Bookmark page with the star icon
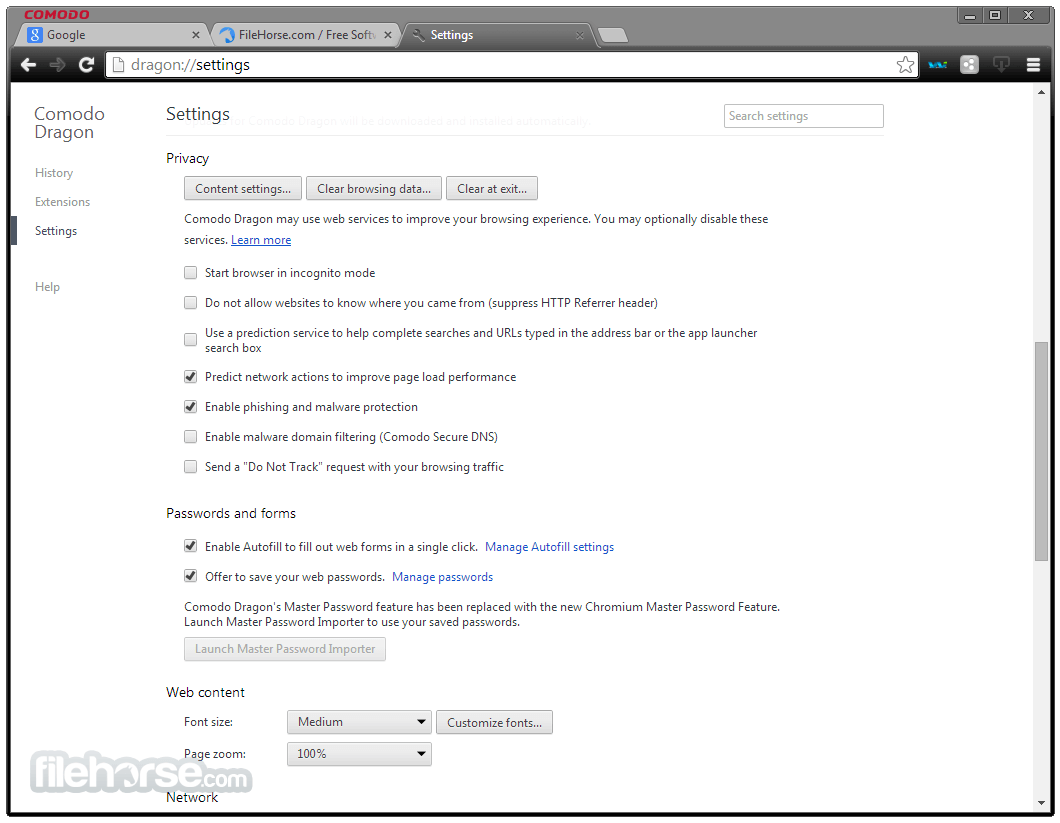 pyautogui.click(x=905, y=65)
